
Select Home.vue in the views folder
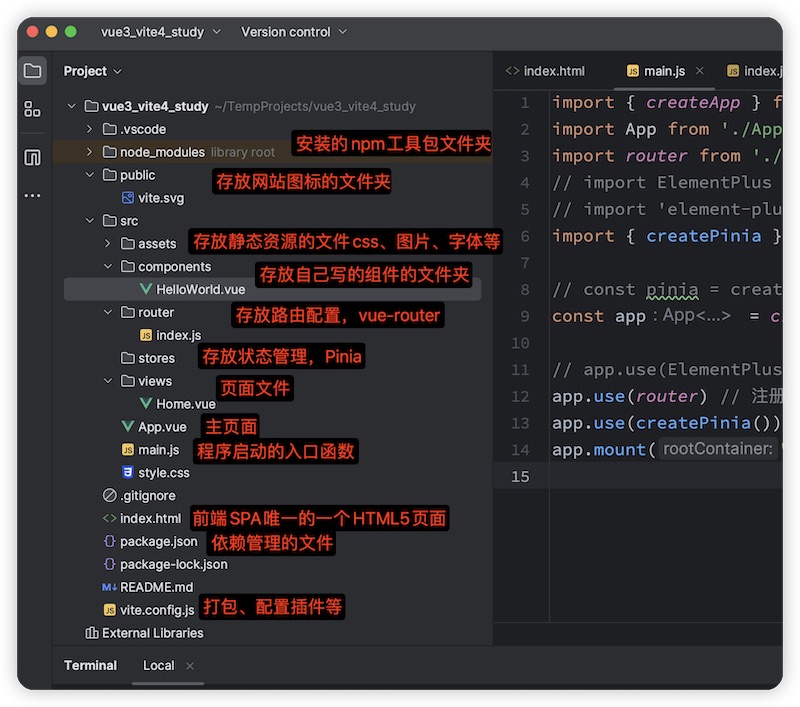point(186,404)
